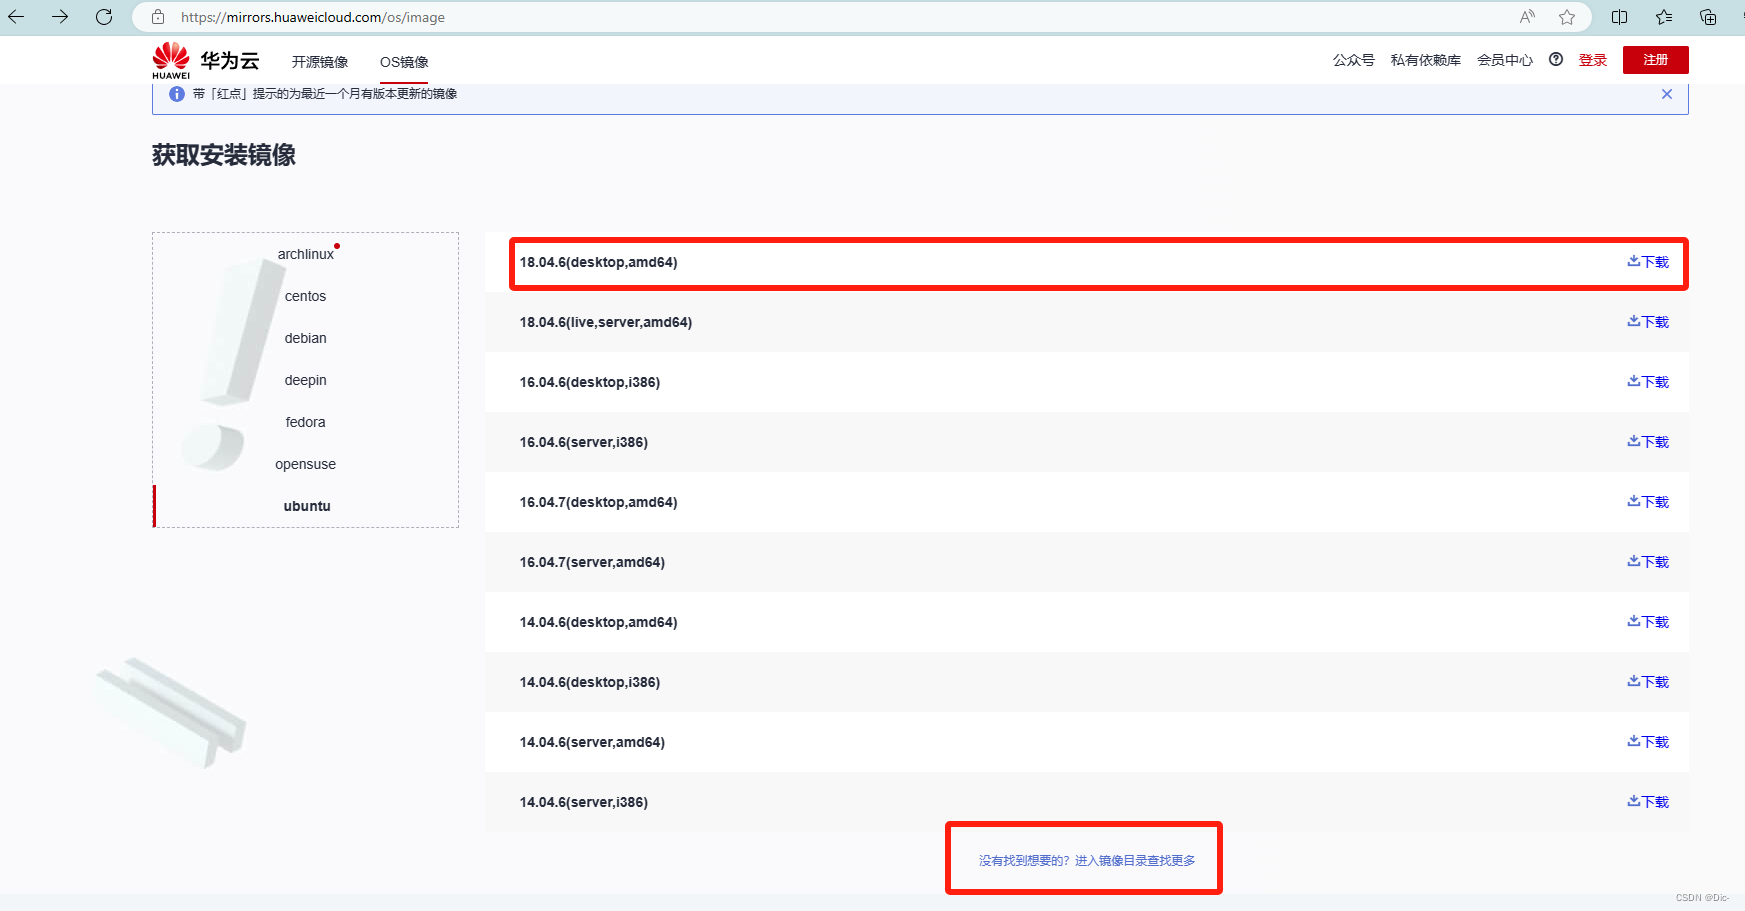Click the lock icon in address bar
The image size is (1745, 911).
(x=158, y=17)
